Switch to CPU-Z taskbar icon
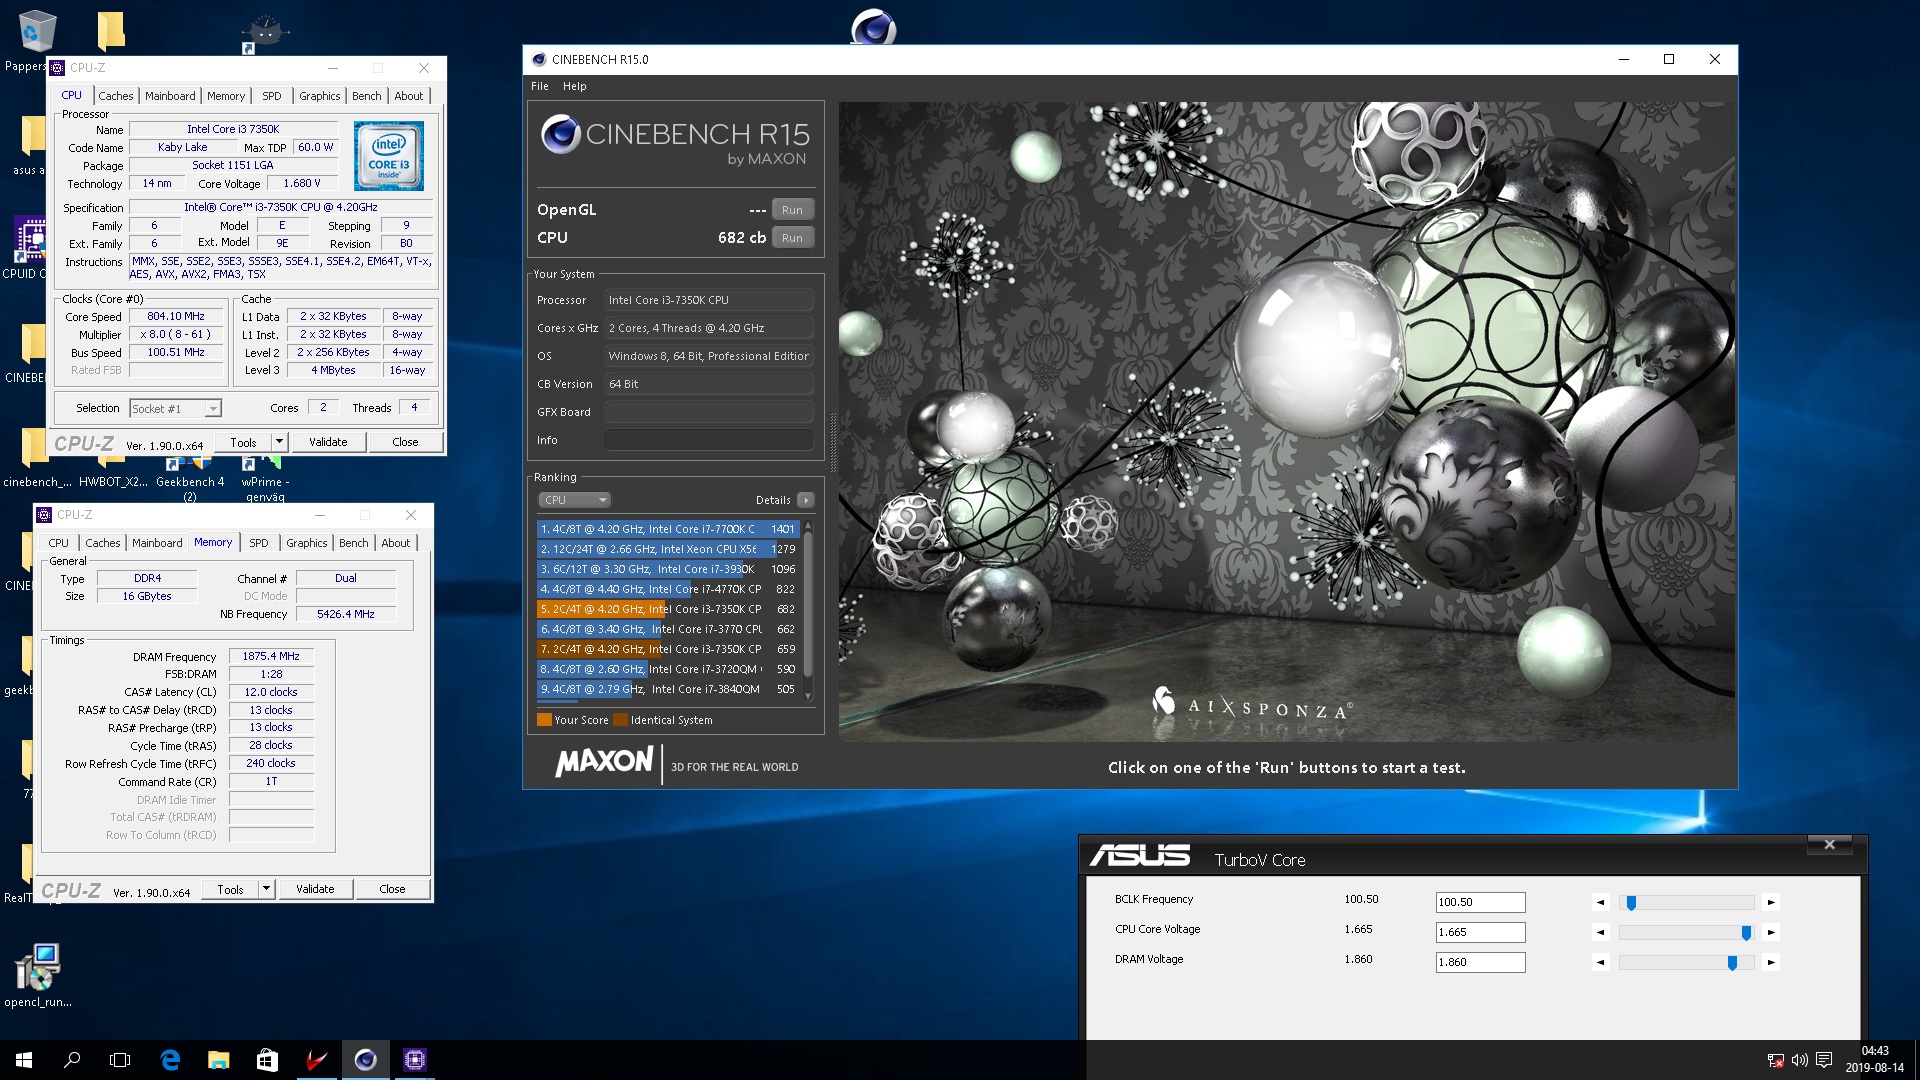Screen dimensions: 1920x1080 click(x=414, y=1060)
